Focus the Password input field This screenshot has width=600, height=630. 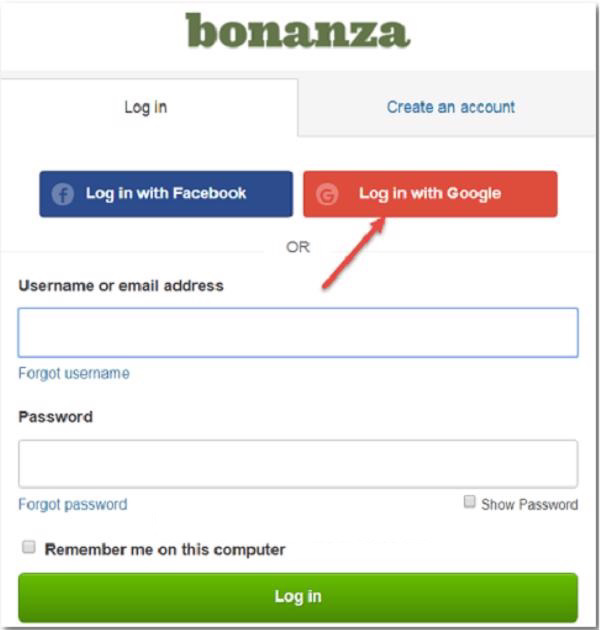pyautogui.click(x=298, y=464)
